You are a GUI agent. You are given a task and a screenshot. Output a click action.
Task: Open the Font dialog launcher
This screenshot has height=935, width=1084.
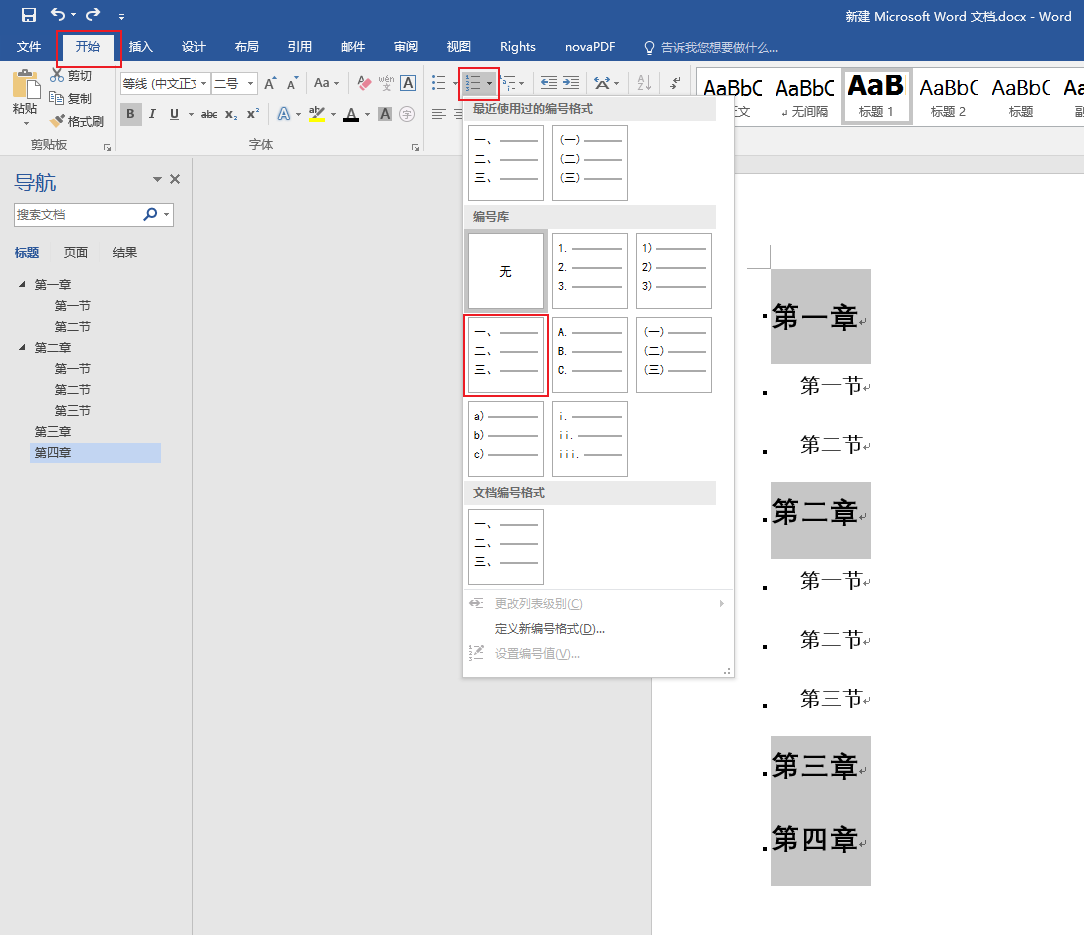(x=415, y=147)
